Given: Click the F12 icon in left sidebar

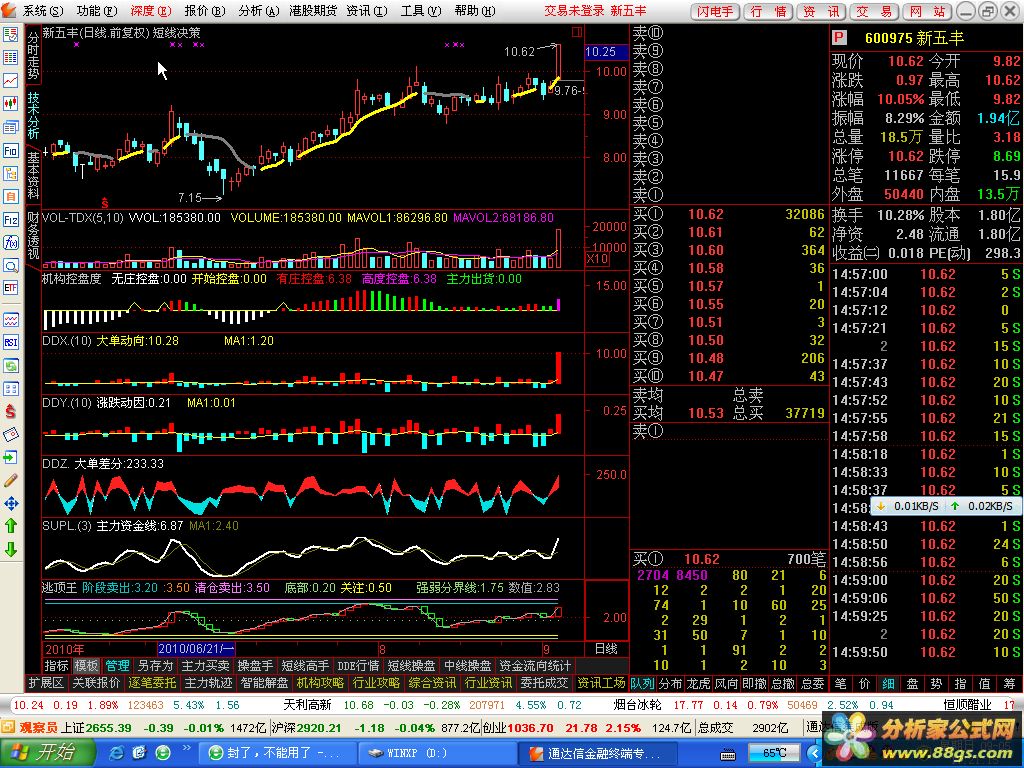Looking at the screenshot, I should tap(10, 219).
